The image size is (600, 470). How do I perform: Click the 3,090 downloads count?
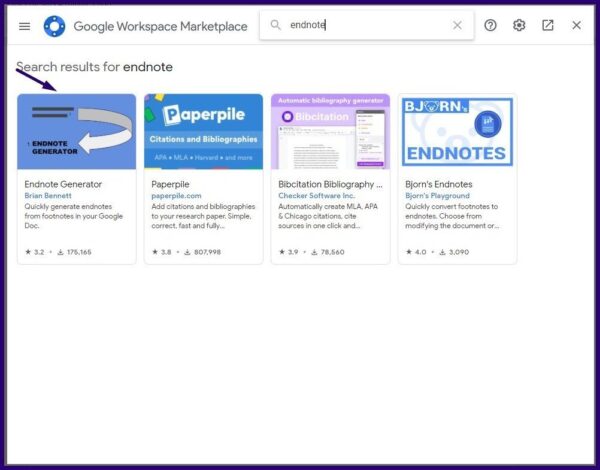point(454,252)
